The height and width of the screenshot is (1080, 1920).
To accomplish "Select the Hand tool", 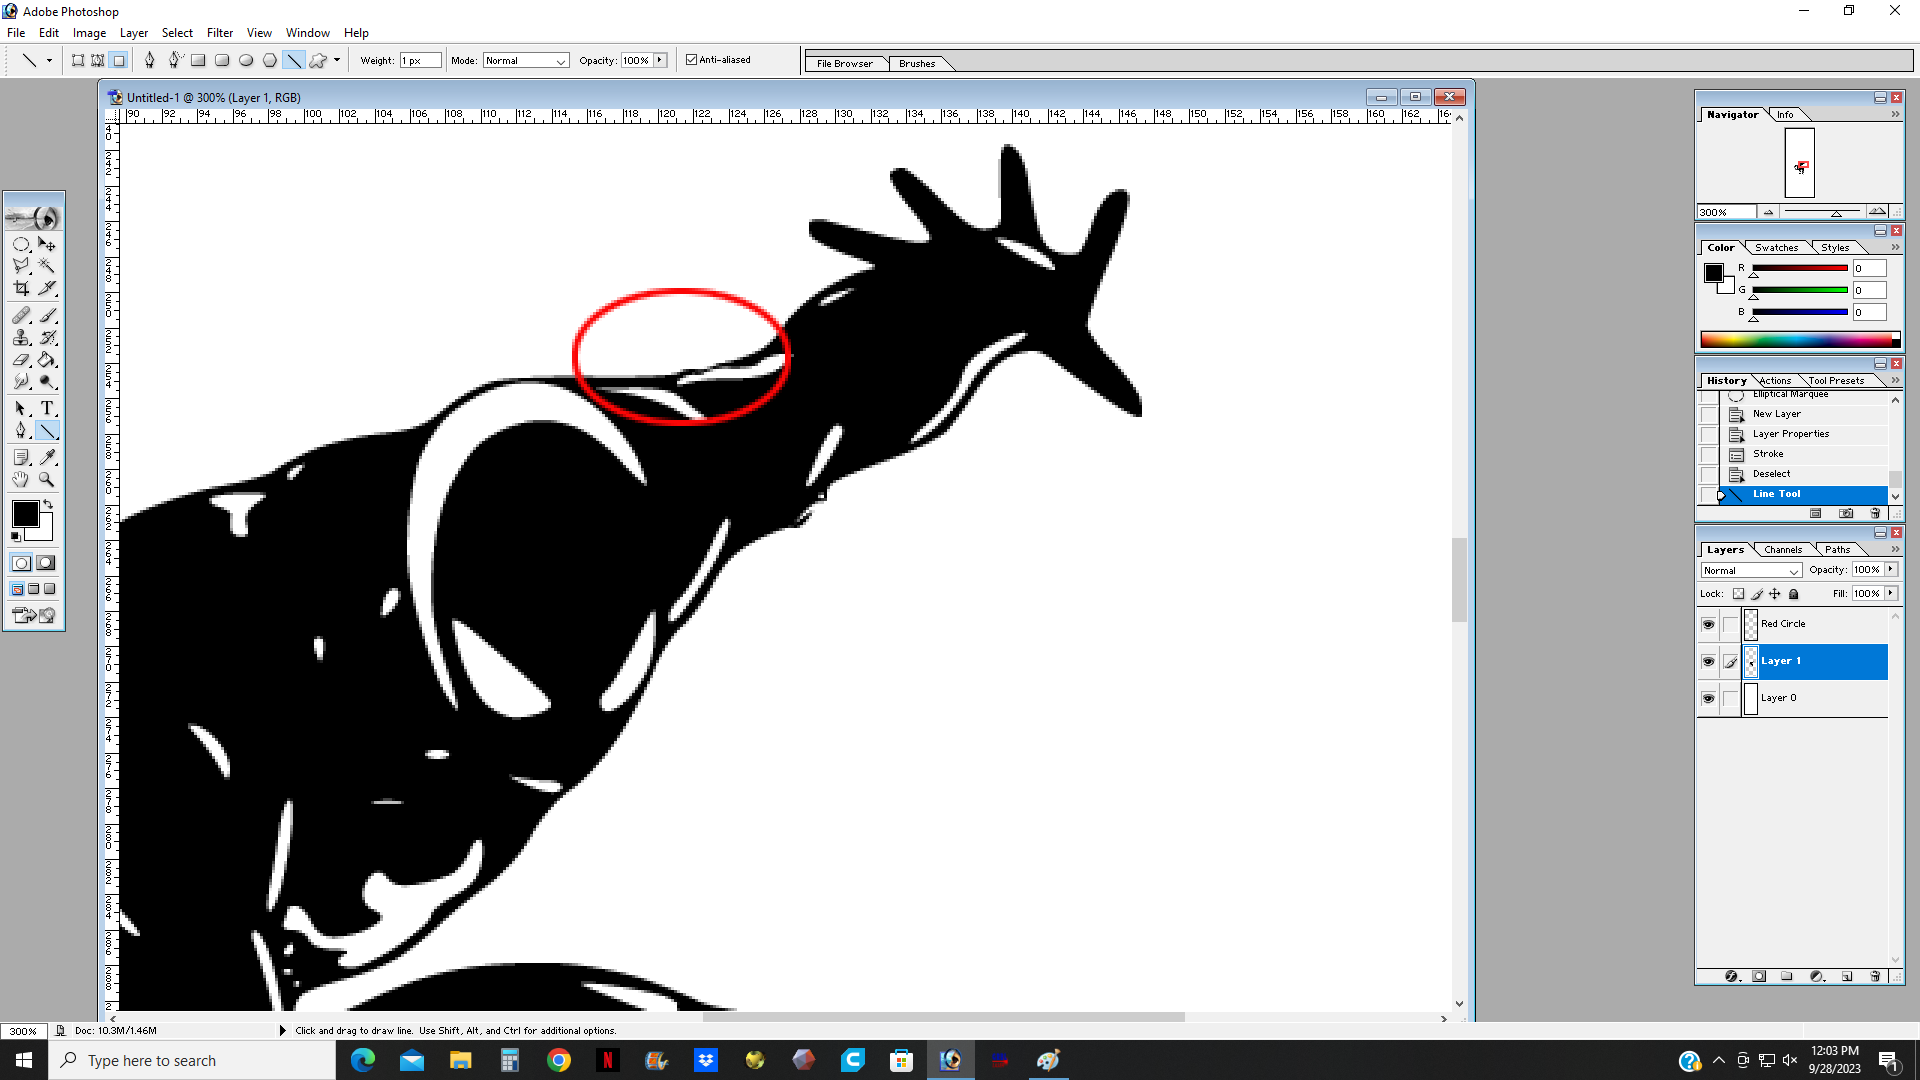I will pos(21,479).
